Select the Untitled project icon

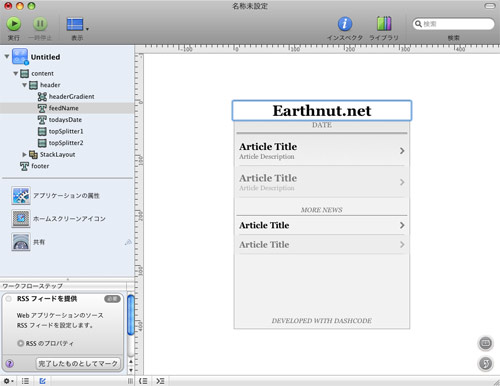coord(20,56)
